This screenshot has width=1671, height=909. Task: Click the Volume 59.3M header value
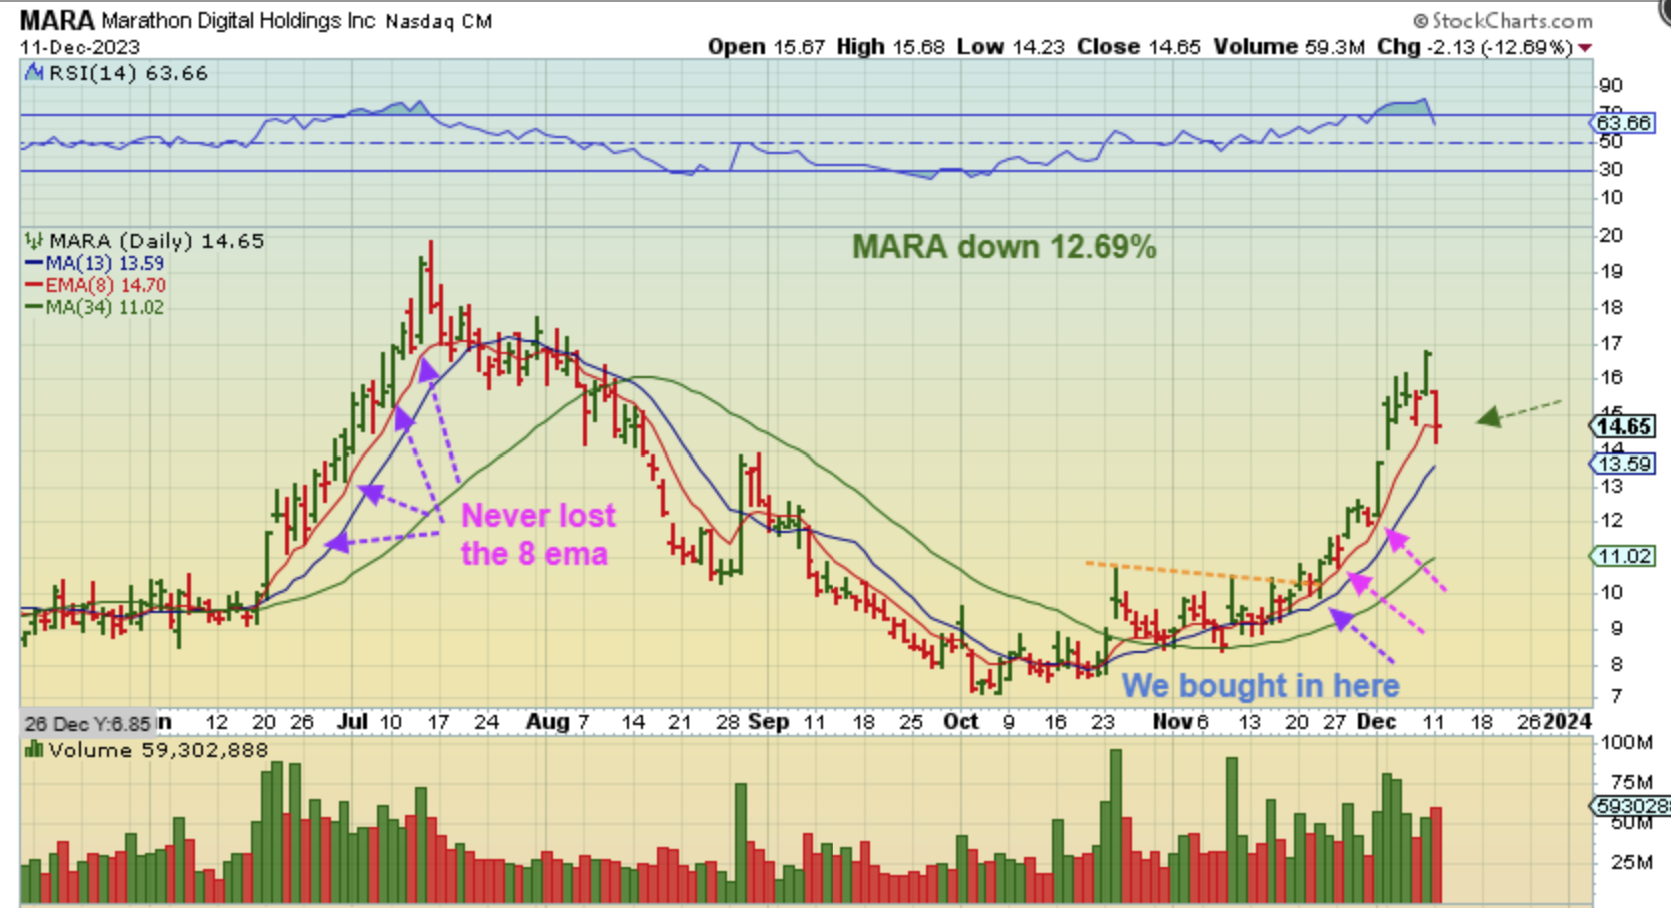pyautogui.click(x=1289, y=47)
